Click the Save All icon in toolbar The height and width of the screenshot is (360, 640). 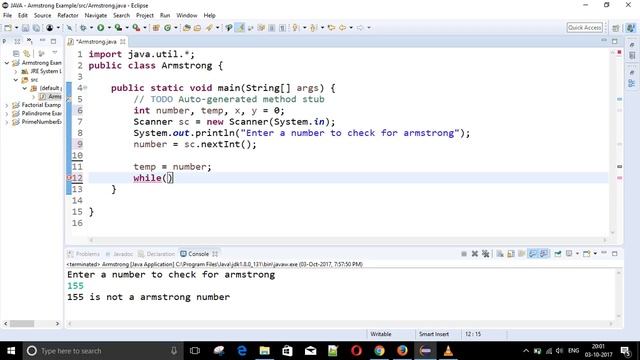(x=36, y=28)
